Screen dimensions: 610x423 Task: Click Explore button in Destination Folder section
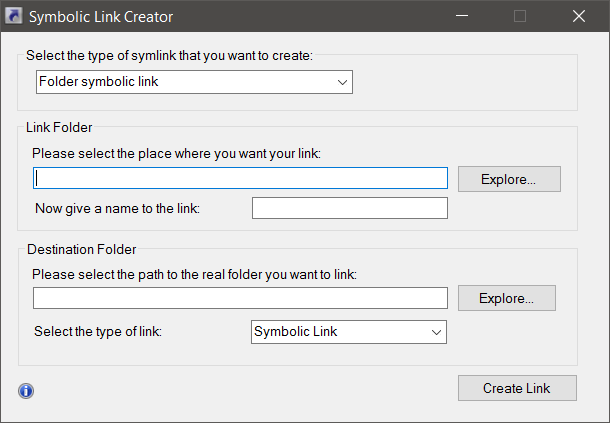coord(507,298)
